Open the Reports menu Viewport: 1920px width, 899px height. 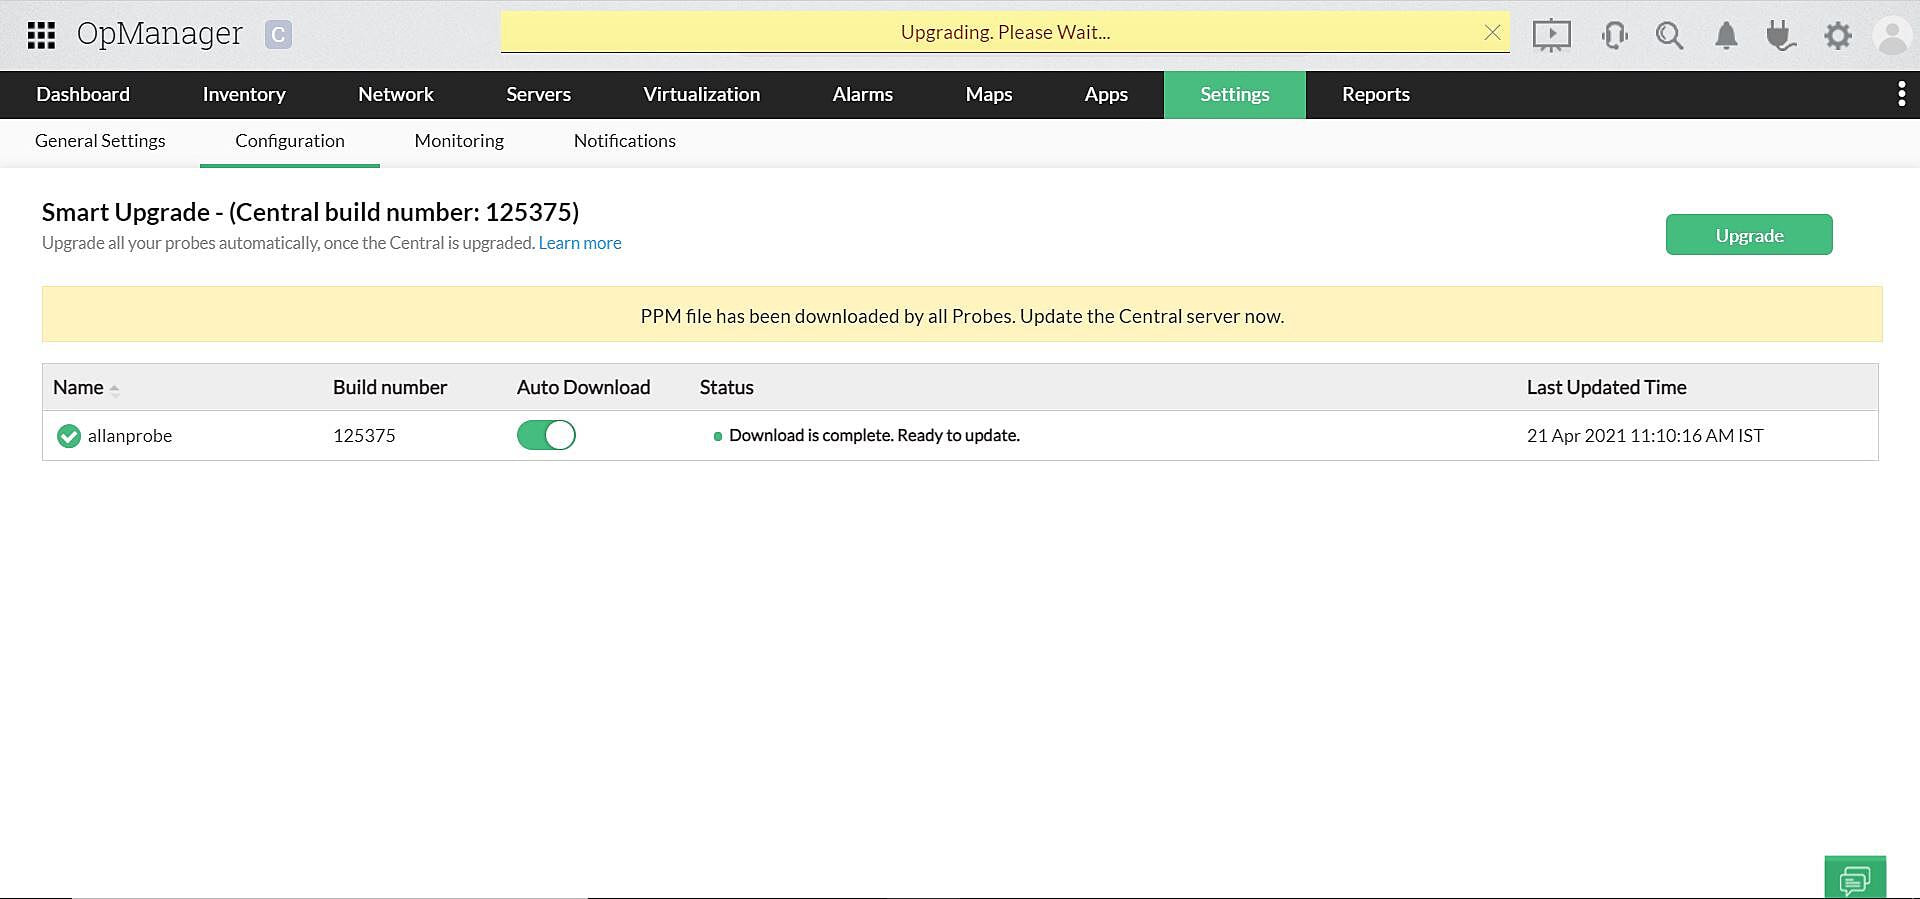click(x=1376, y=94)
